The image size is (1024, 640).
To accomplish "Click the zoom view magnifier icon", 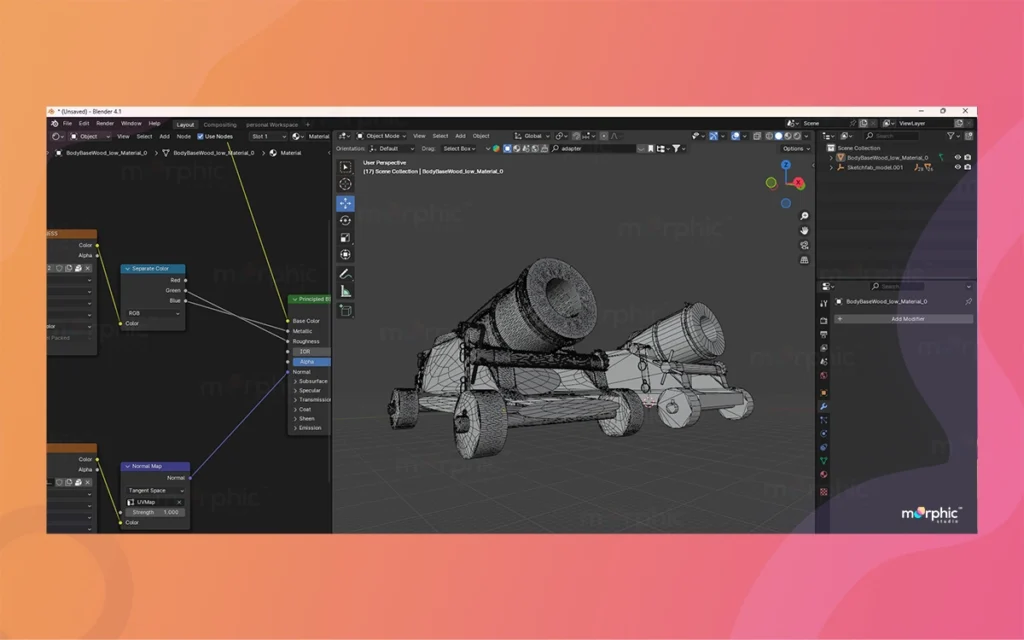I will (804, 216).
